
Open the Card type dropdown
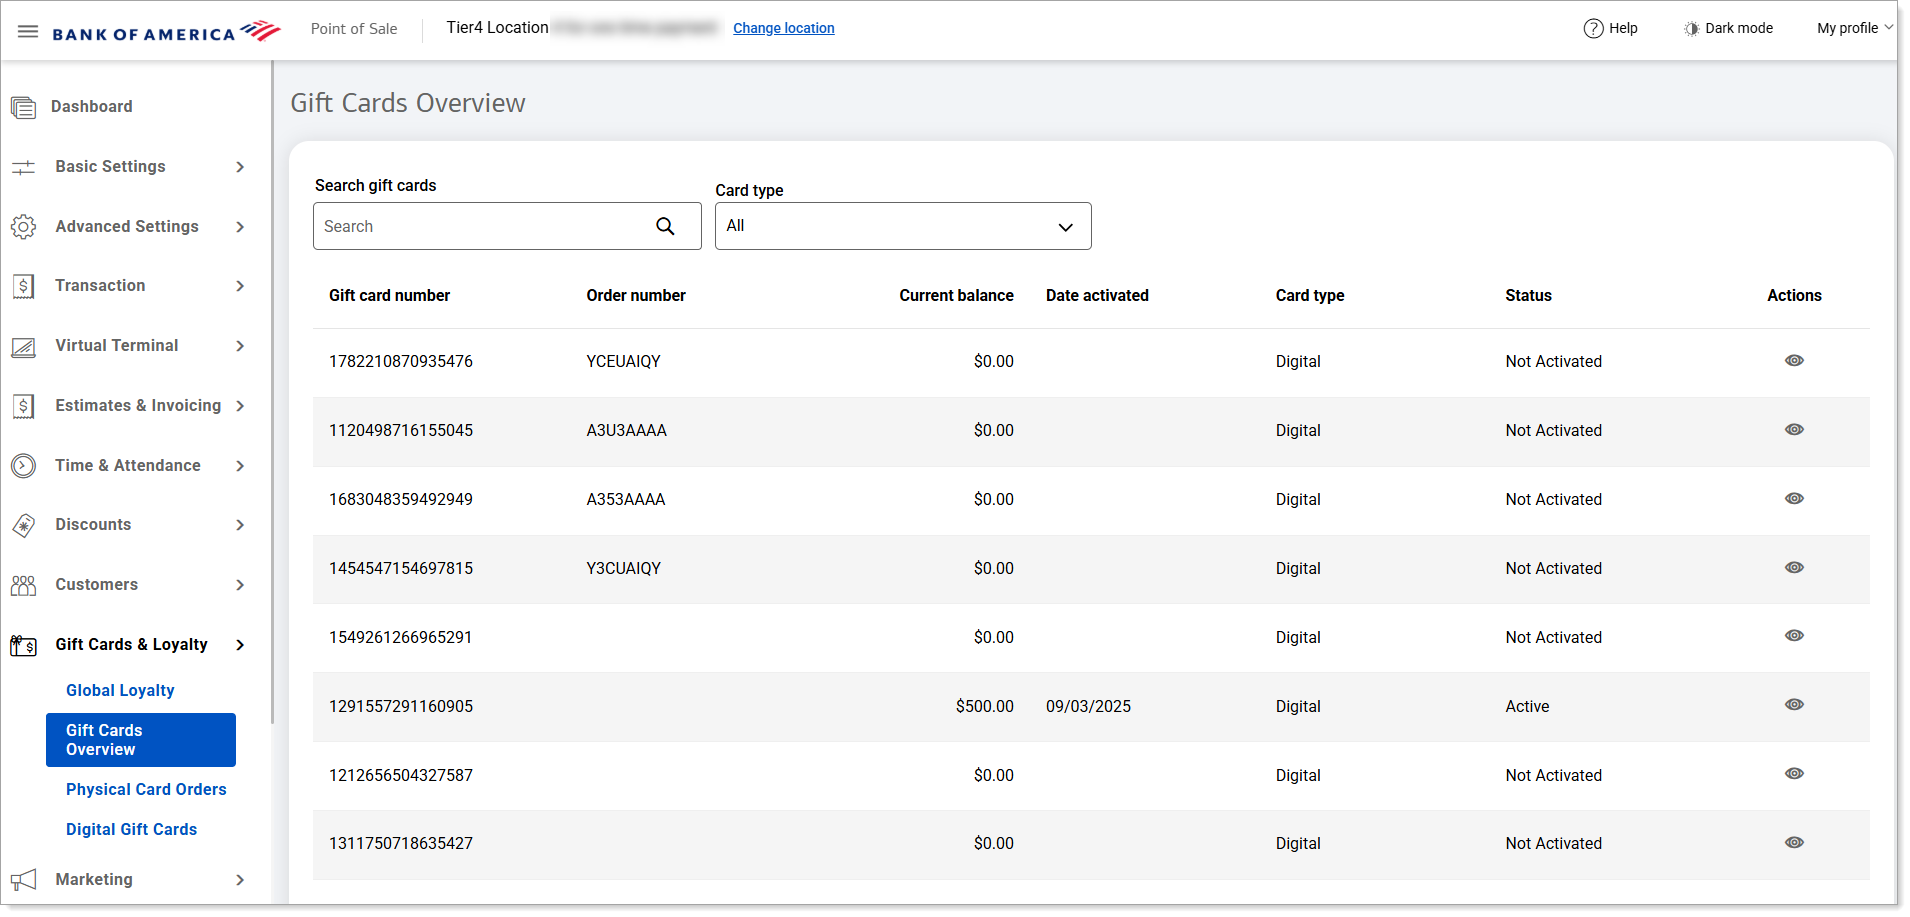tap(902, 227)
